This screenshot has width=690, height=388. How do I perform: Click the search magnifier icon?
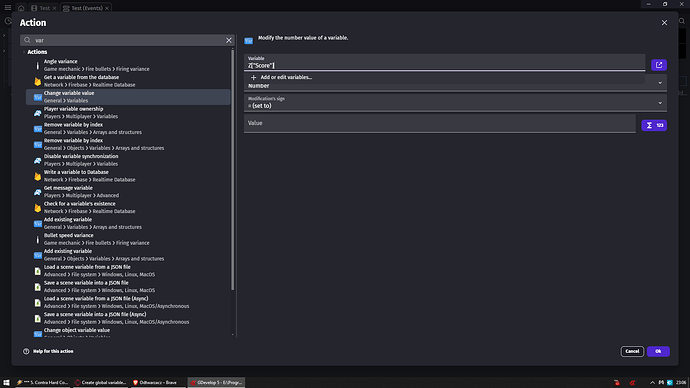coord(27,40)
